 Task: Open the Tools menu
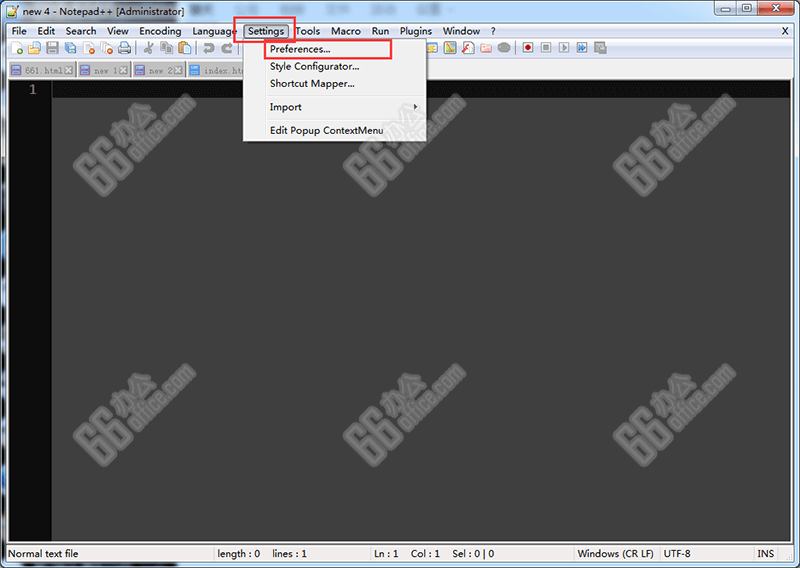click(308, 31)
